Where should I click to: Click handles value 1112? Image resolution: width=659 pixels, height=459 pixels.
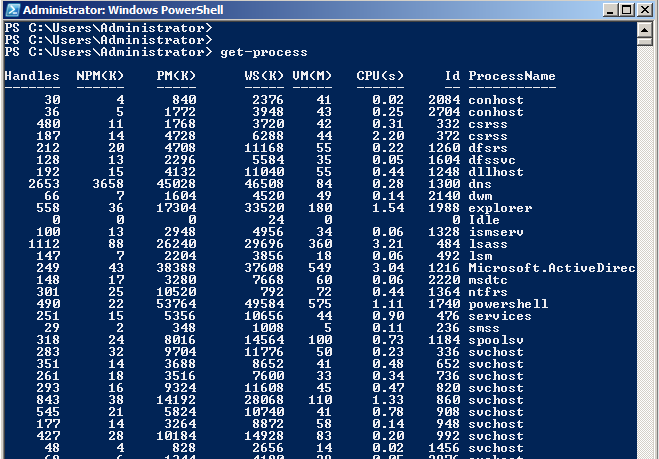coord(45,244)
